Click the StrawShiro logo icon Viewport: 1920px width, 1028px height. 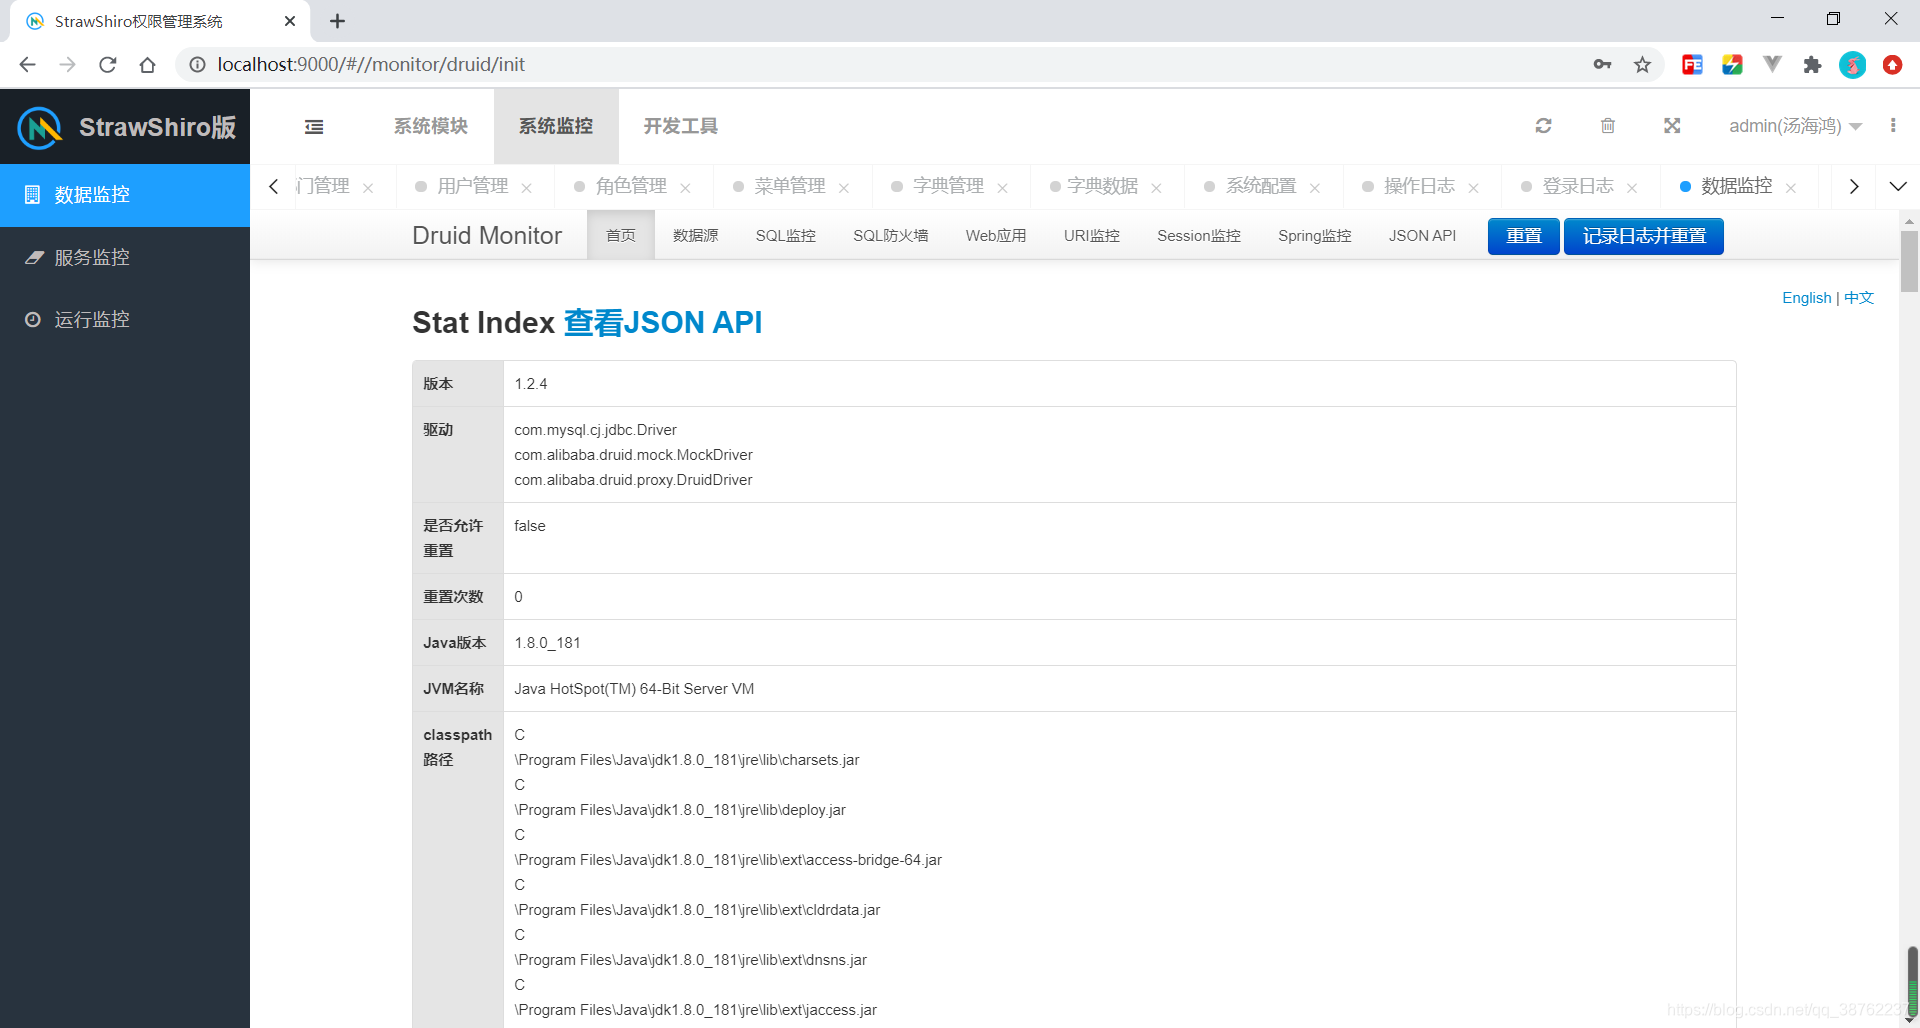(40, 127)
